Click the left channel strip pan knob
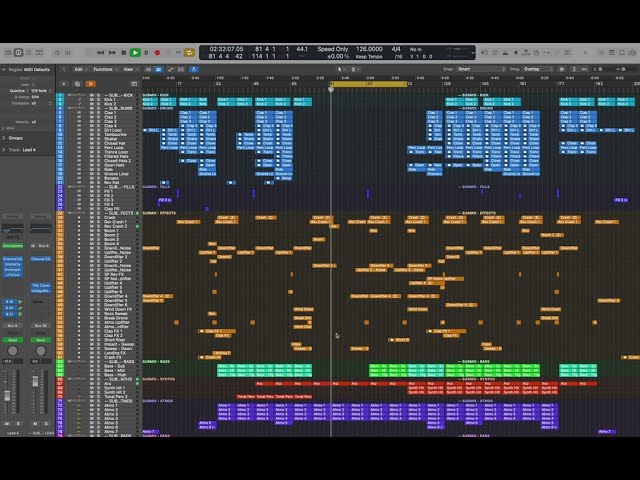The height and width of the screenshot is (480, 640). [13, 351]
